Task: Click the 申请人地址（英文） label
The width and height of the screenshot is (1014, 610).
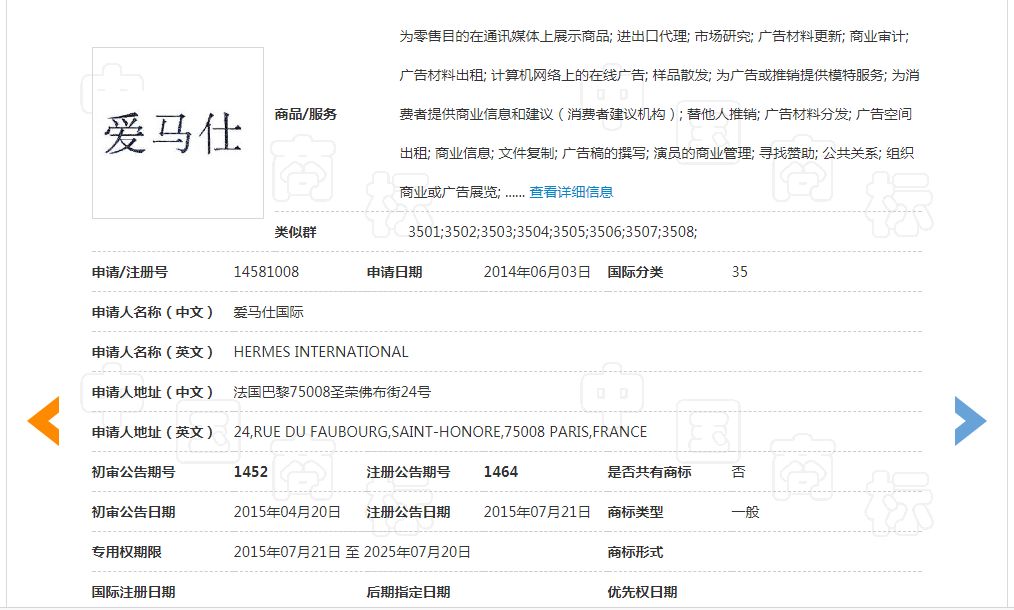Action: point(153,432)
